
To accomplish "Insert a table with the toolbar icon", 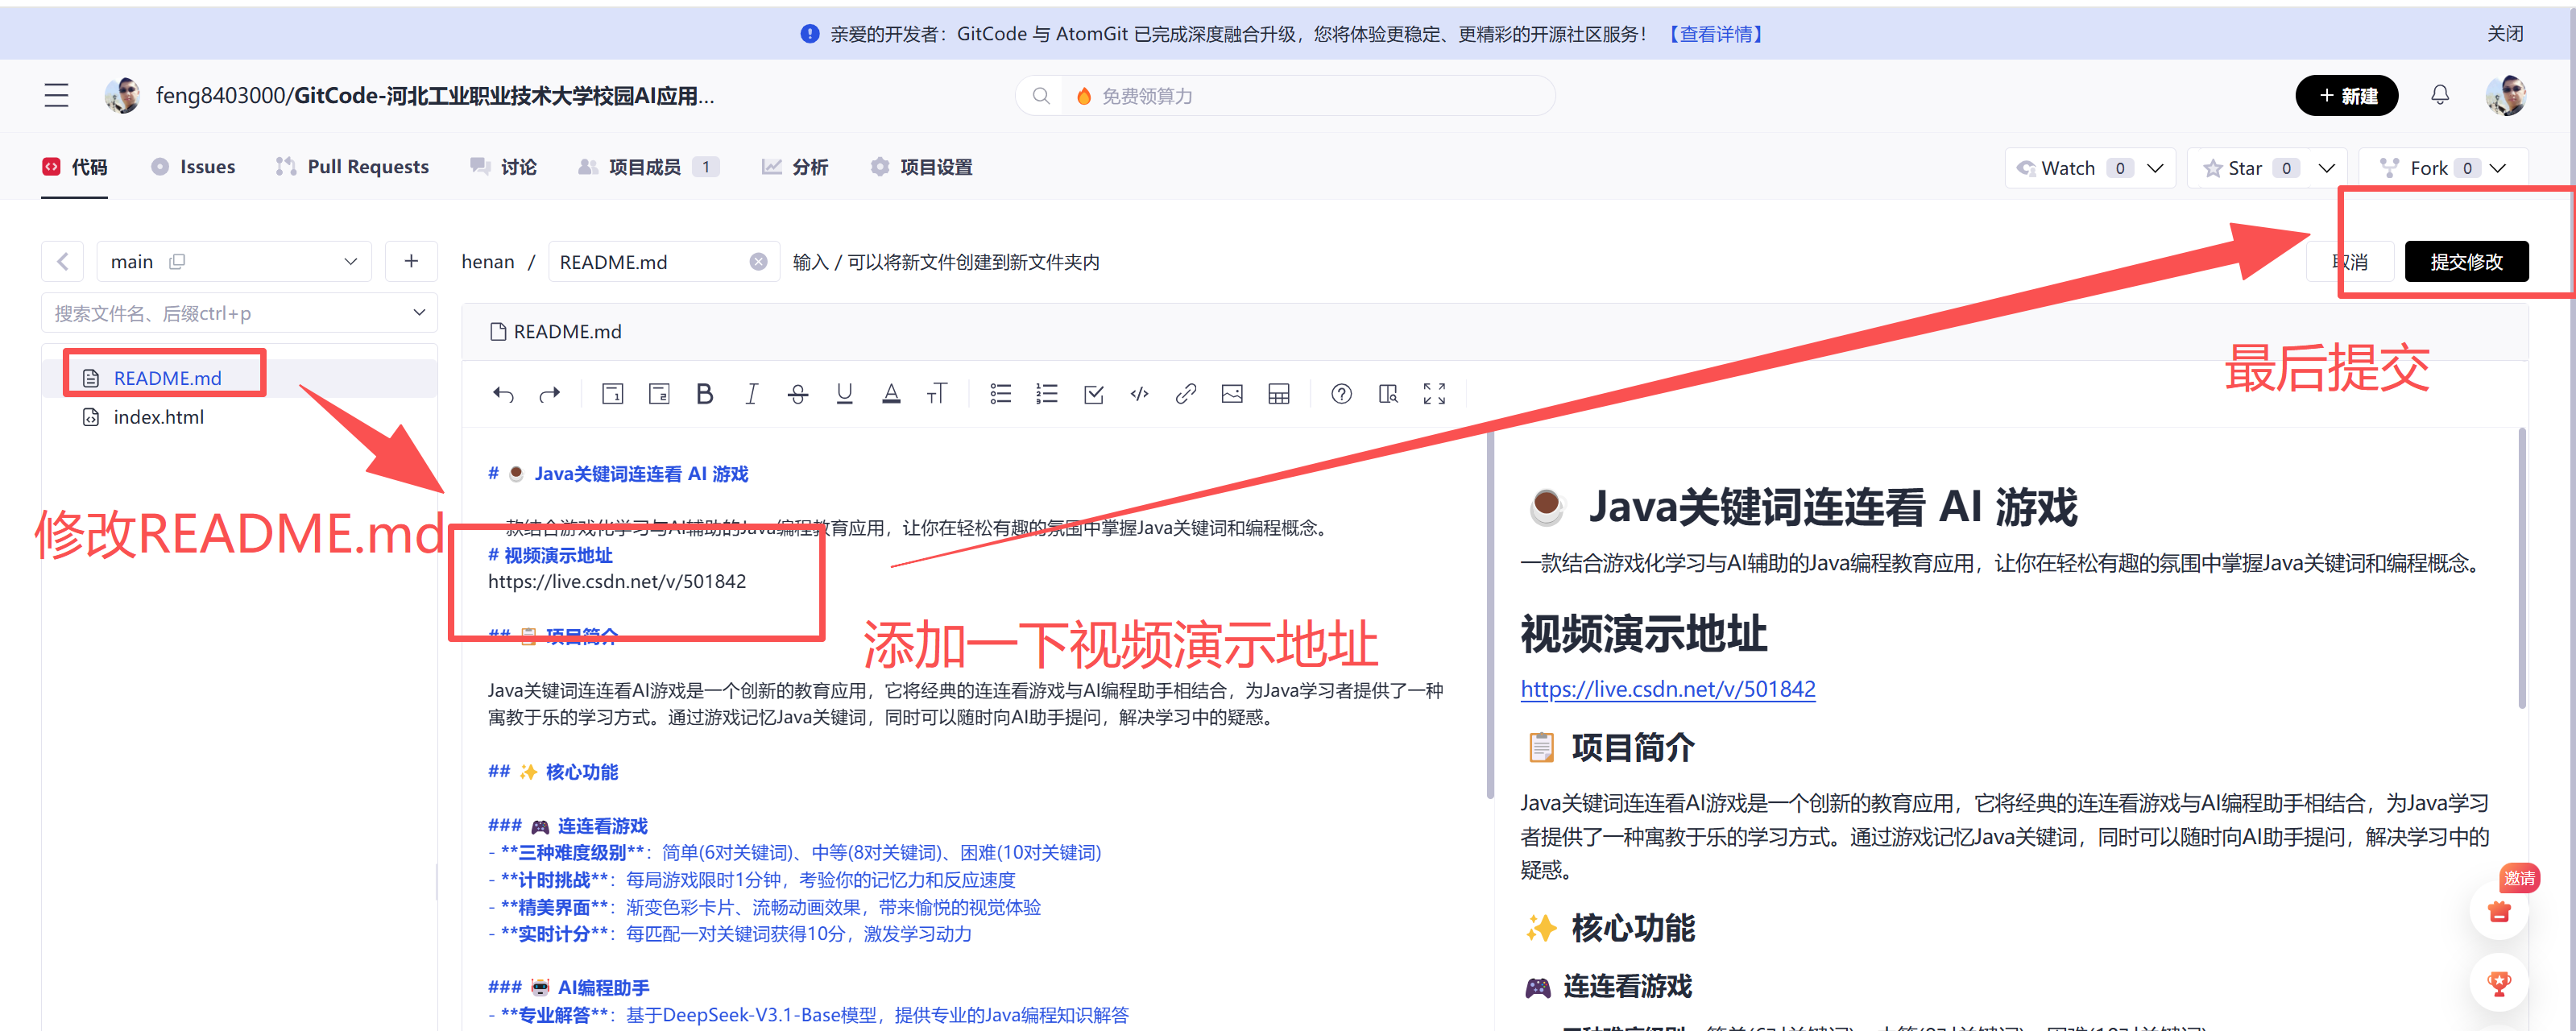I will pyautogui.click(x=1278, y=394).
